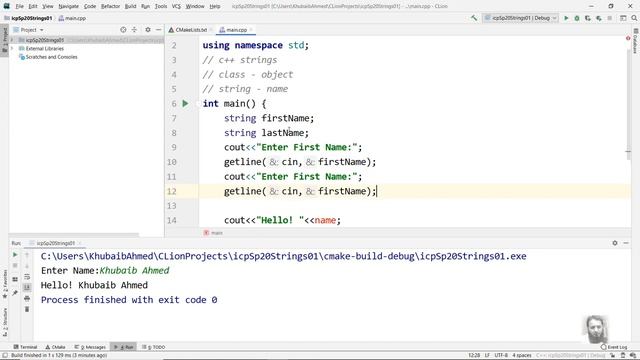Click the LF line separator in status bar
The height and width of the screenshot is (360, 640).
(487, 356)
